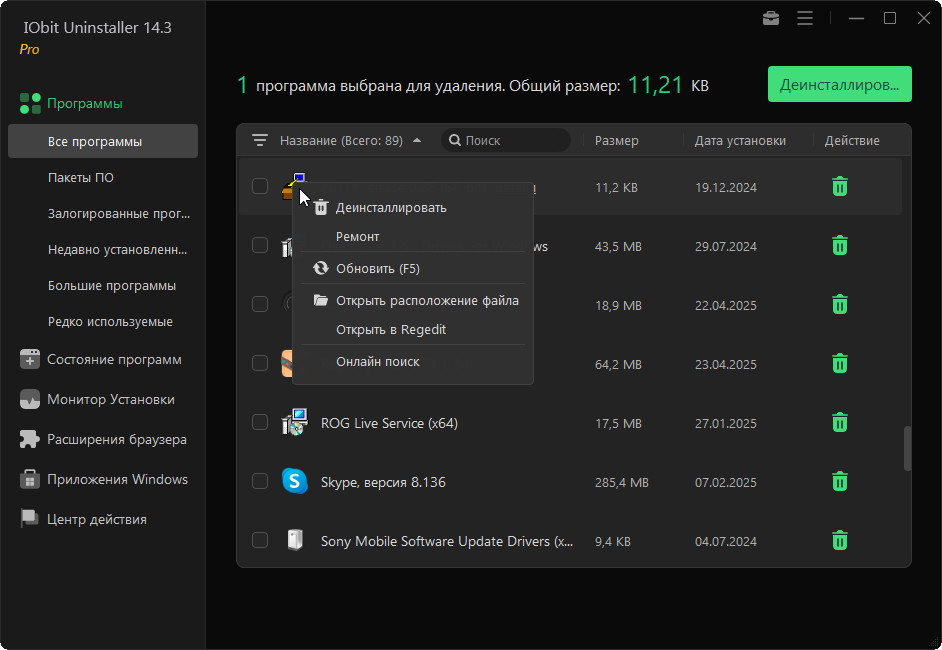Select the 'ROG Live Service (x64)' name

[389, 424]
